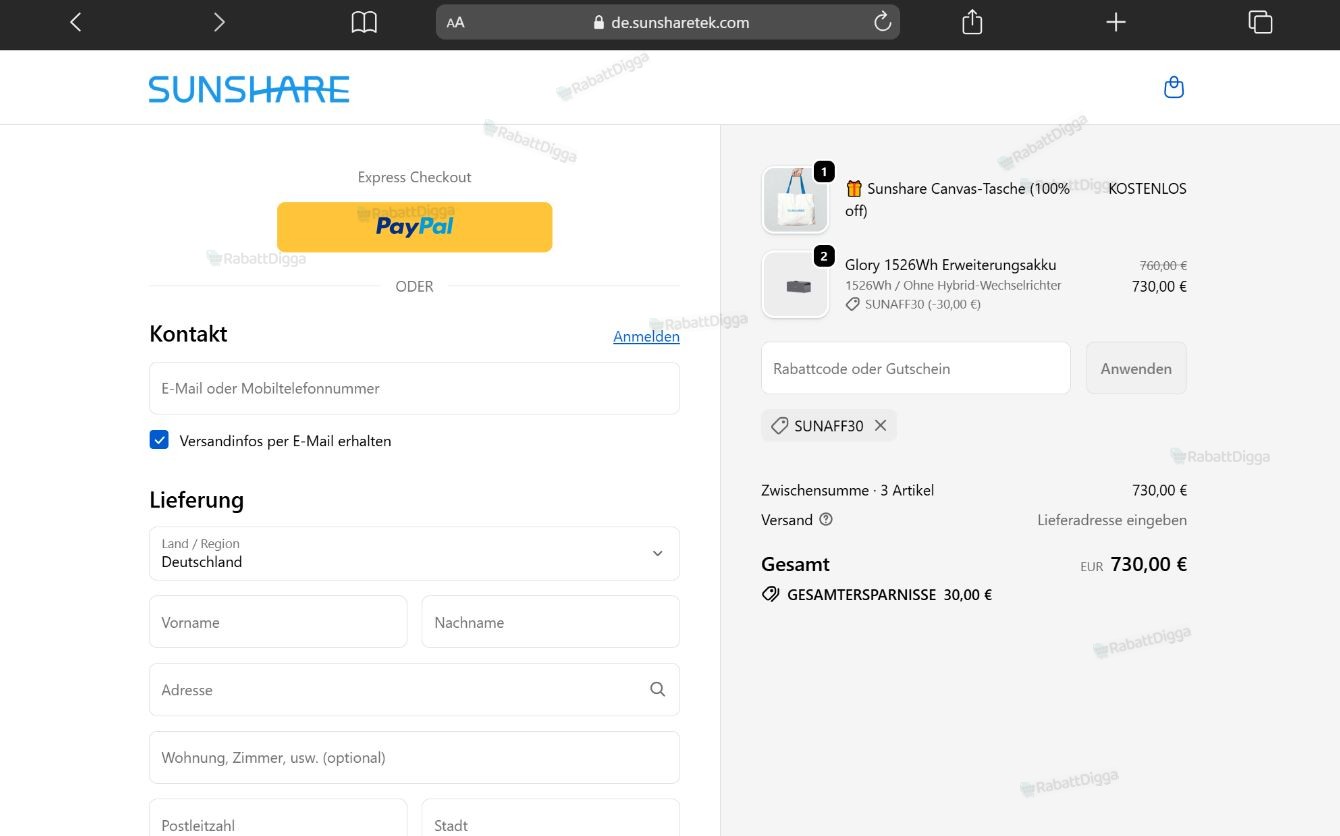1340x836 pixels.
Task: Focus the Vorname field
Action: point(278,622)
